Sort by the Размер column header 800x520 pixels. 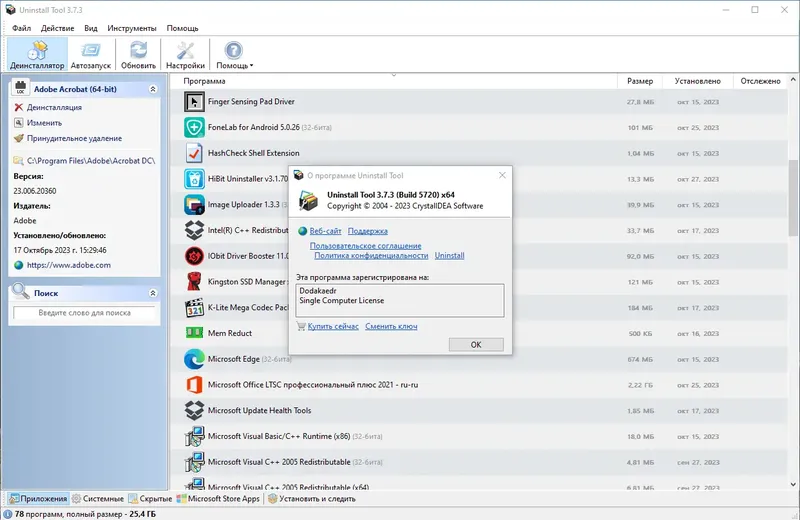point(640,81)
